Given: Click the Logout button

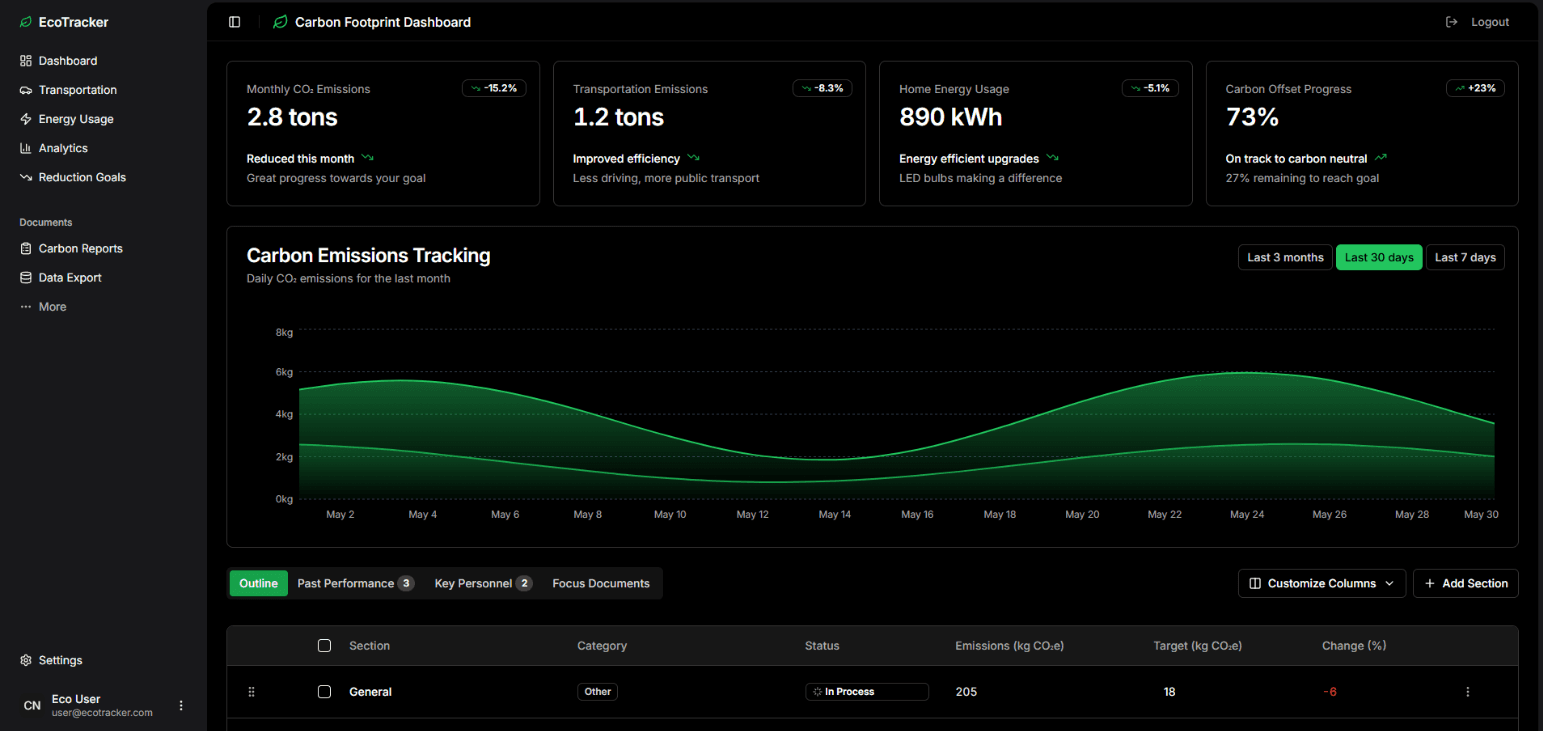Looking at the screenshot, I should point(1477,21).
